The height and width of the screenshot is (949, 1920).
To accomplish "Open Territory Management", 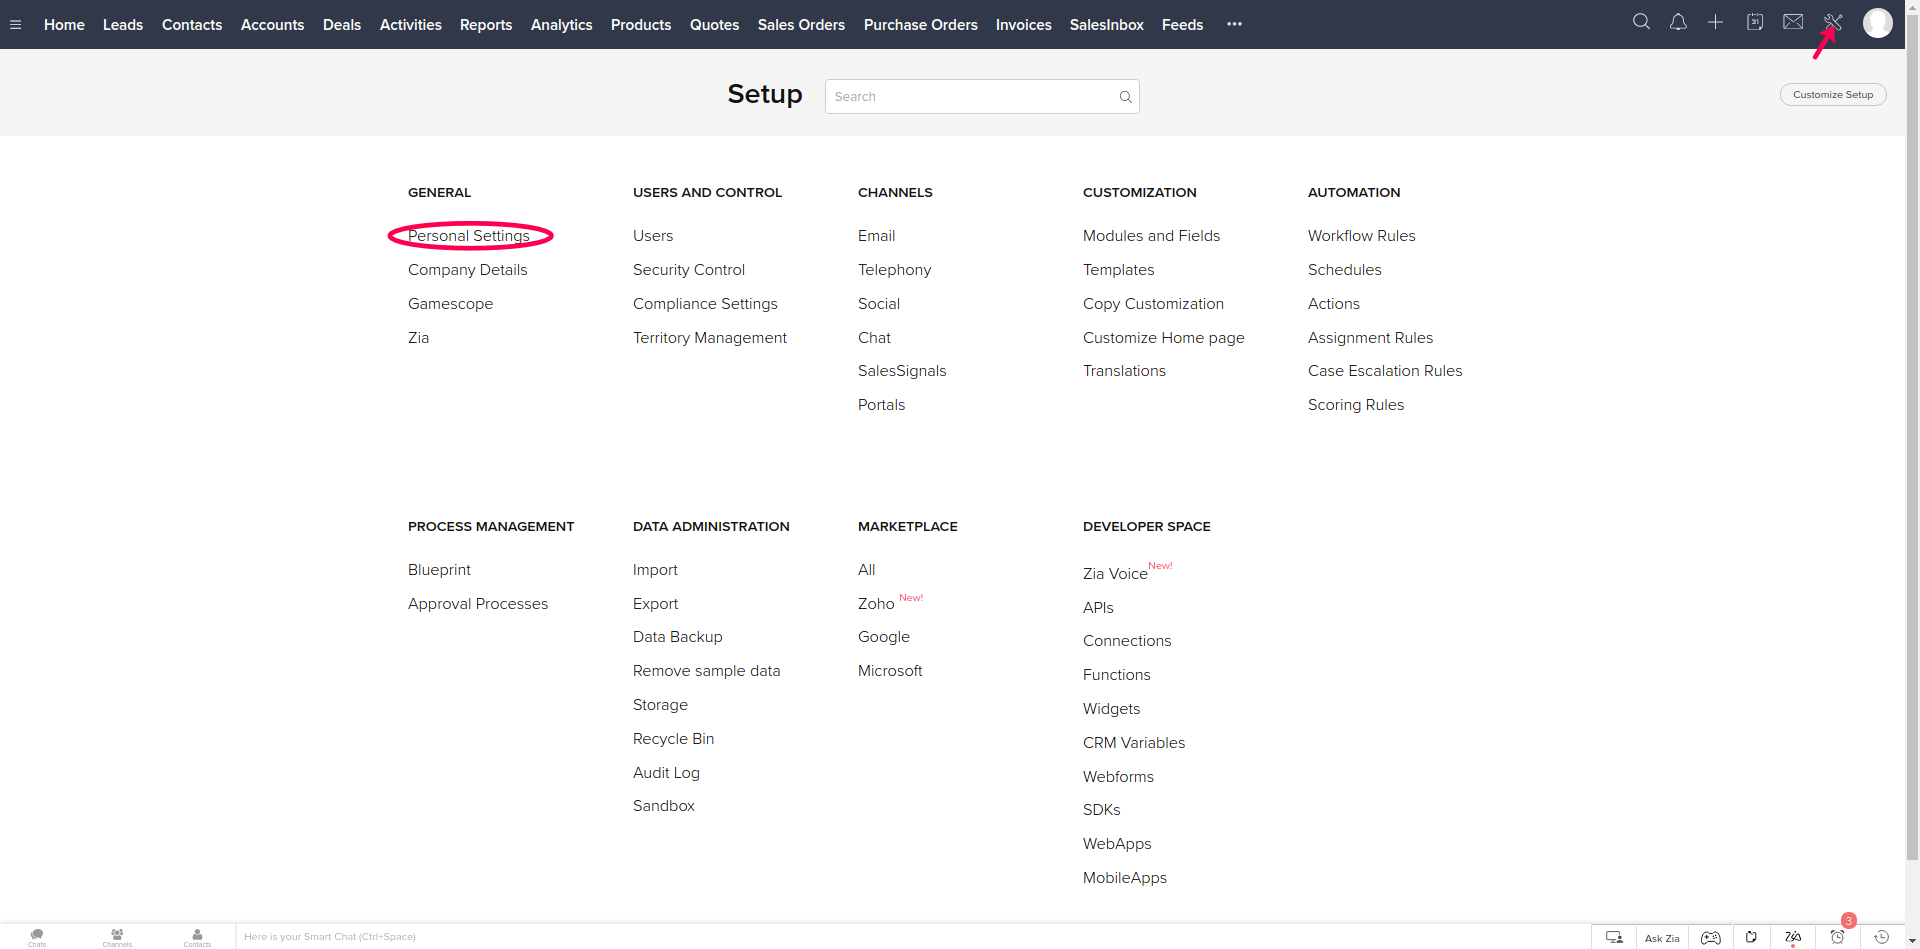I will pos(710,338).
